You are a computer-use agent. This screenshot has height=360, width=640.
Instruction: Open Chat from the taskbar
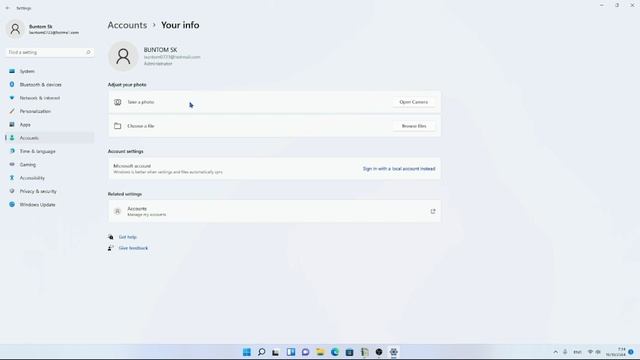[x=305, y=352]
